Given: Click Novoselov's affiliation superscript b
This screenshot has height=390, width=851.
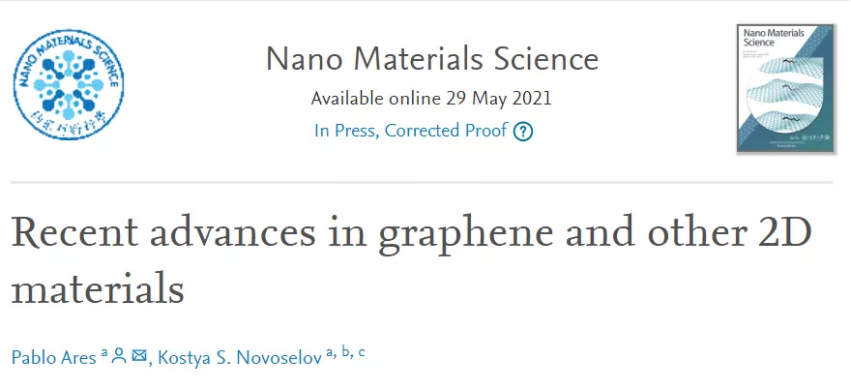Looking at the screenshot, I should tap(345, 352).
